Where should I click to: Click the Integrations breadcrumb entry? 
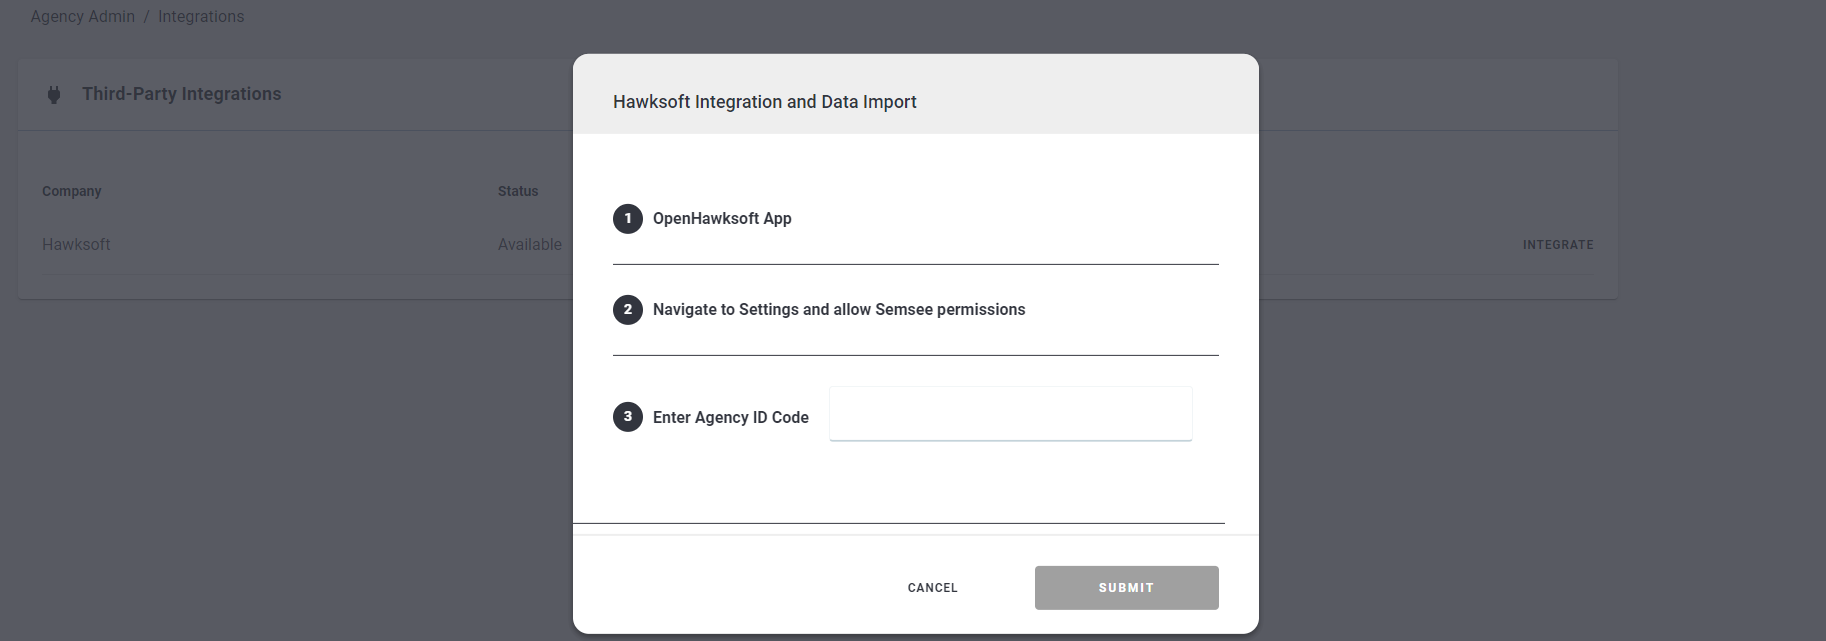tap(201, 16)
